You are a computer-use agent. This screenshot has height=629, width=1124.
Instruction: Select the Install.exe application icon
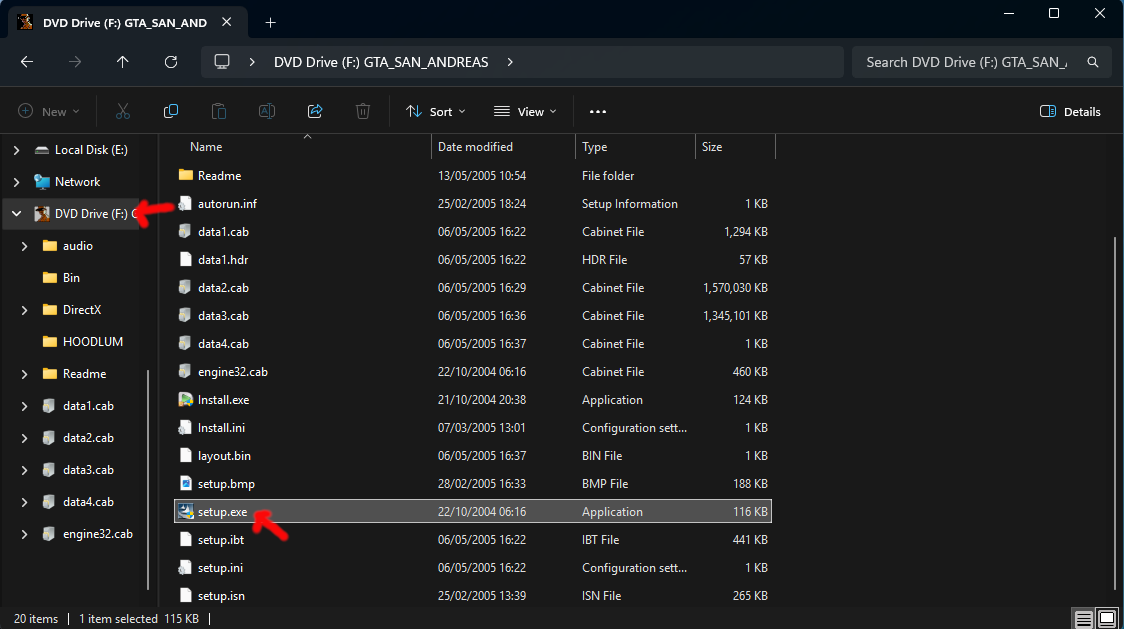coord(186,399)
